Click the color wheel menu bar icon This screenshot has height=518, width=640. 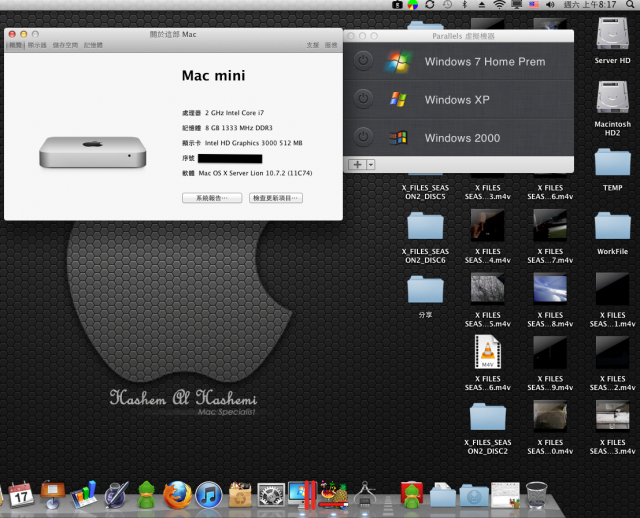click(x=413, y=4)
